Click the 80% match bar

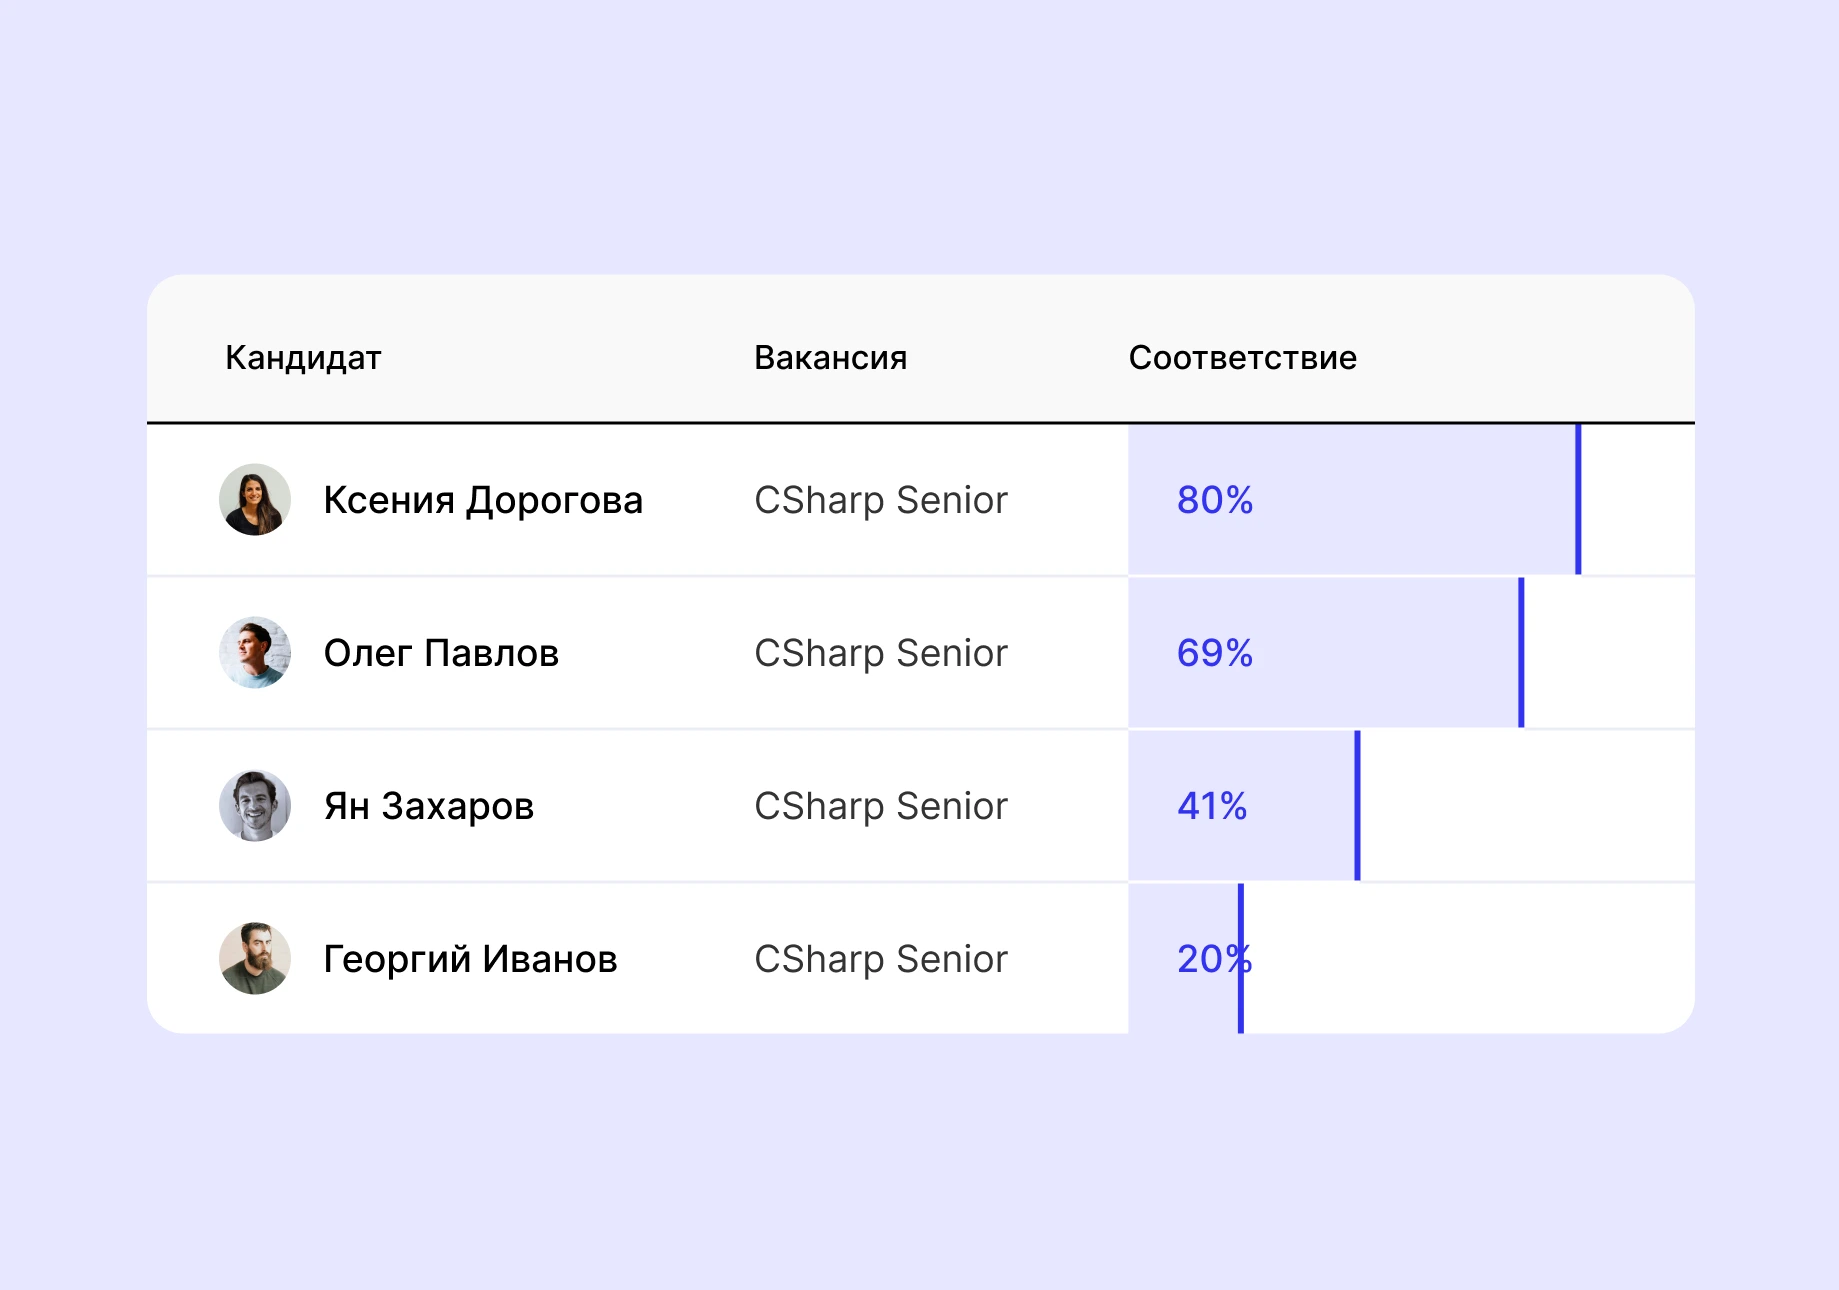pyautogui.click(x=1400, y=500)
